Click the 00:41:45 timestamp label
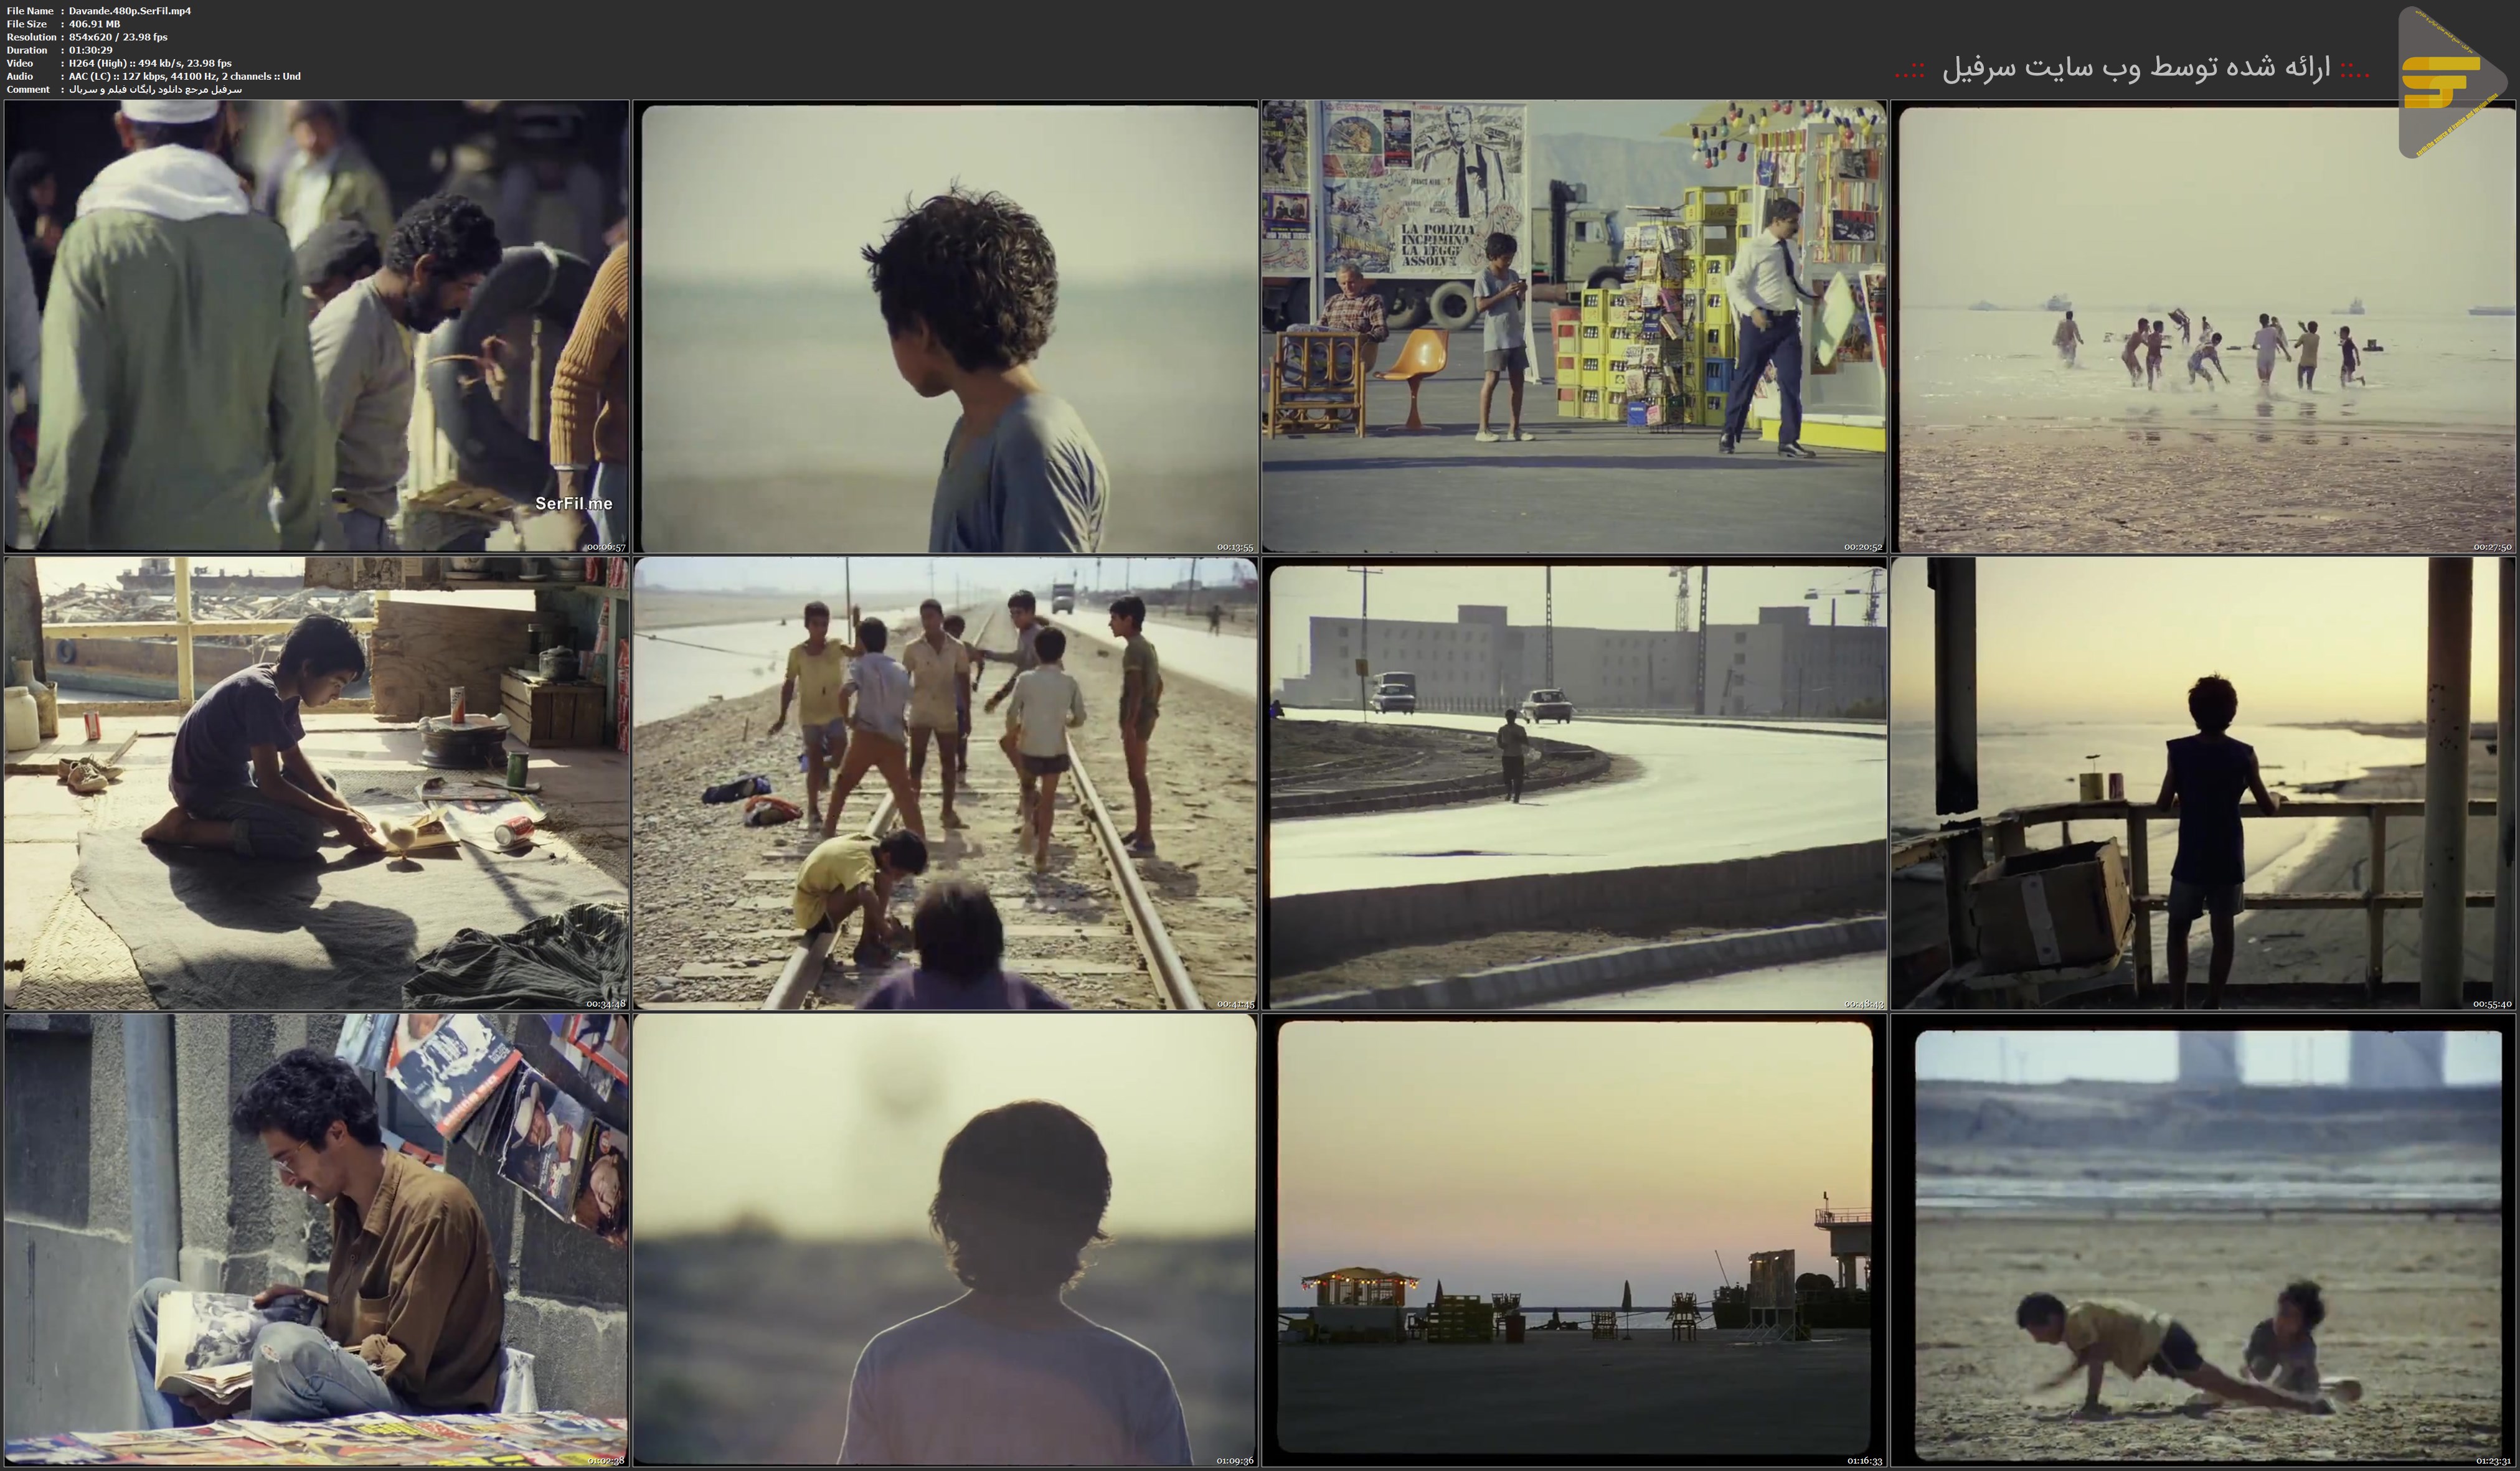This screenshot has height=1471, width=2520. click(x=1235, y=1004)
